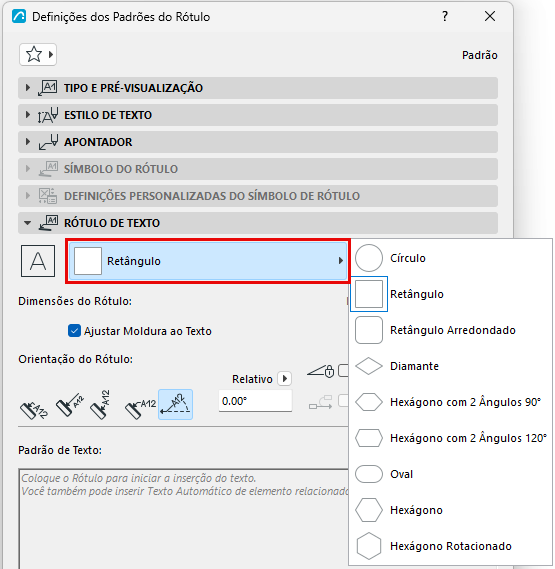Click the APONTADOR pointer icon
This screenshot has width=555, height=569.
pyautogui.click(x=48, y=142)
